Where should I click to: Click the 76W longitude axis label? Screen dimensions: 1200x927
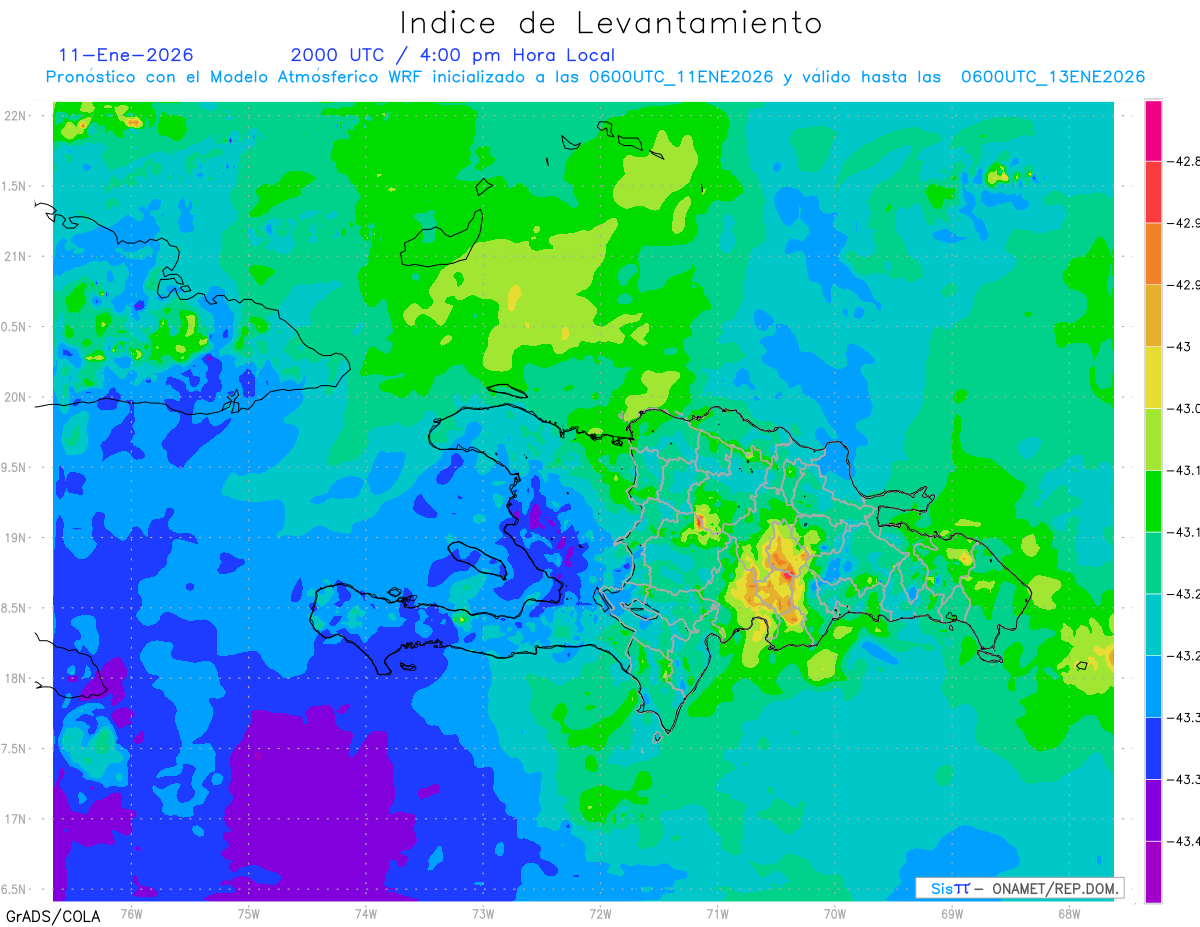point(131,913)
